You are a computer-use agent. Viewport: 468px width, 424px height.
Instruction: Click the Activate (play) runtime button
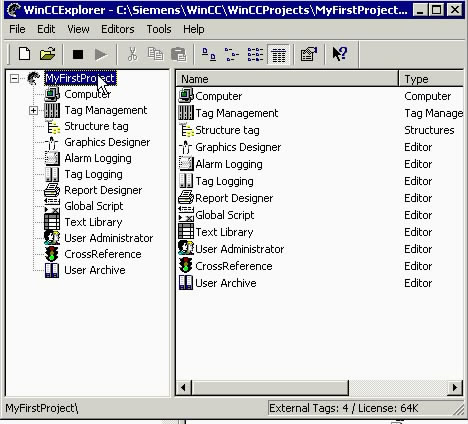click(x=101, y=54)
